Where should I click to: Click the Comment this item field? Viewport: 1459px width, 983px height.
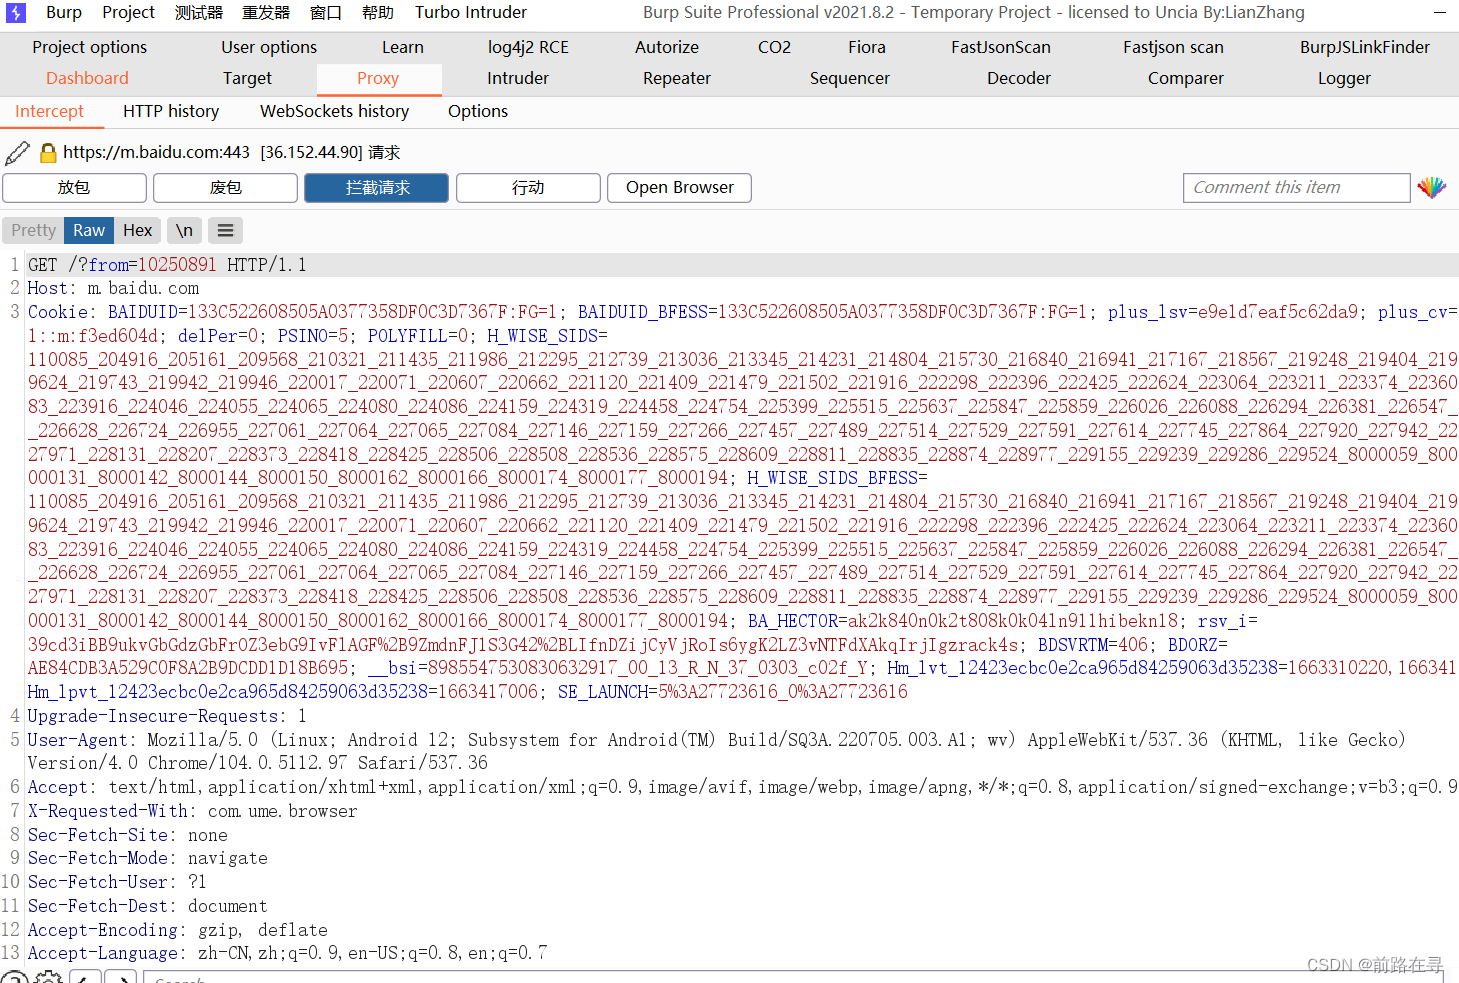[x=1296, y=188]
